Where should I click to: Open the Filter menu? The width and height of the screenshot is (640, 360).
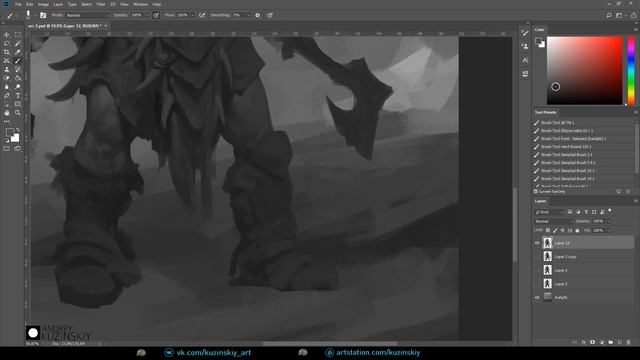101,4
